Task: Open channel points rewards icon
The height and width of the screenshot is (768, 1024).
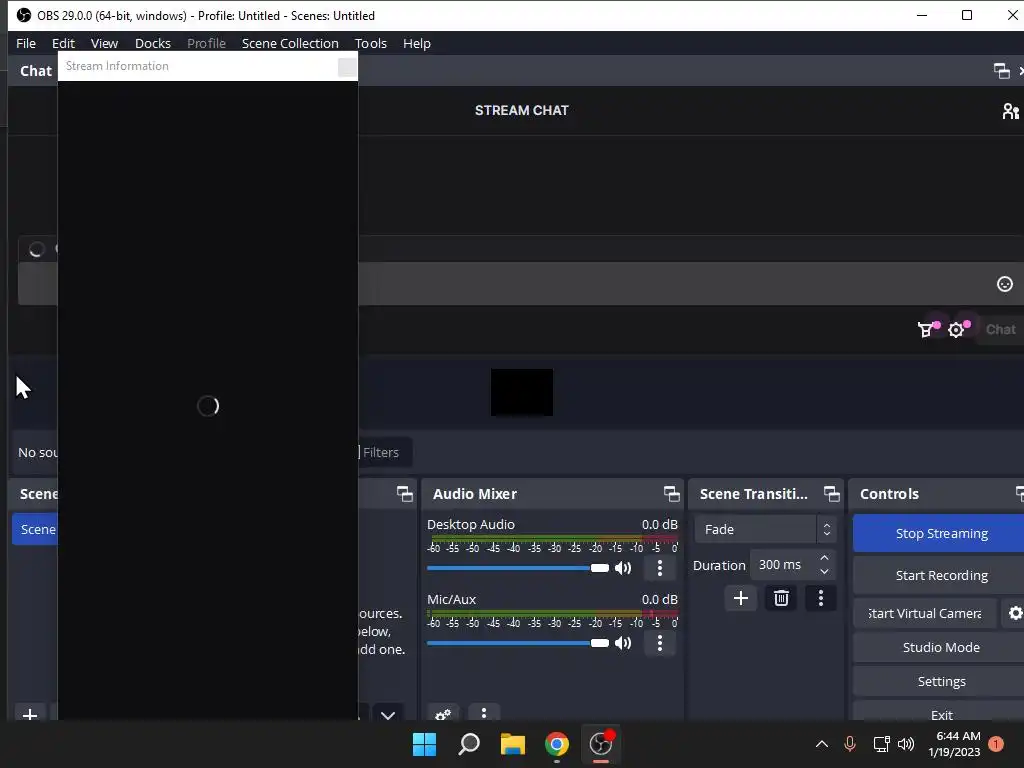Action: [x=926, y=330]
